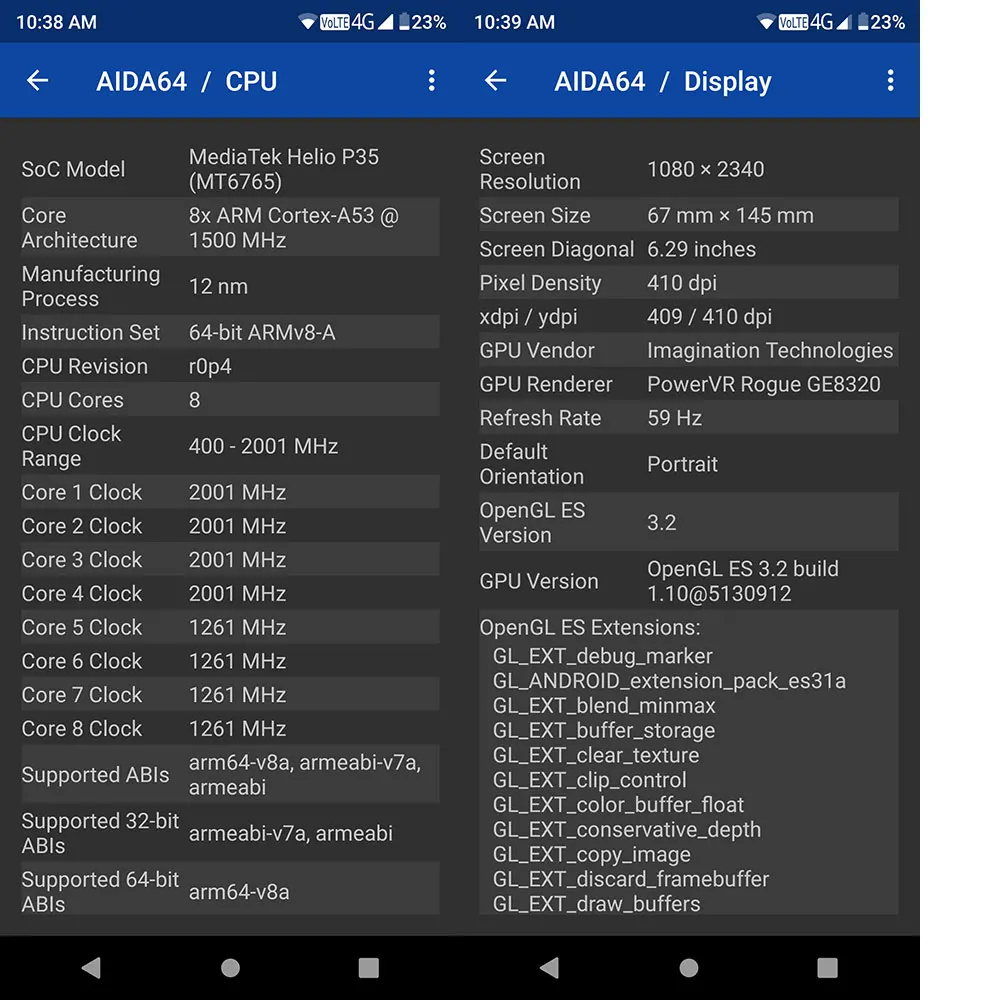This screenshot has width=1000, height=1000.
Task: Tap recent apps button under Display screen
Action: [x=827, y=967]
